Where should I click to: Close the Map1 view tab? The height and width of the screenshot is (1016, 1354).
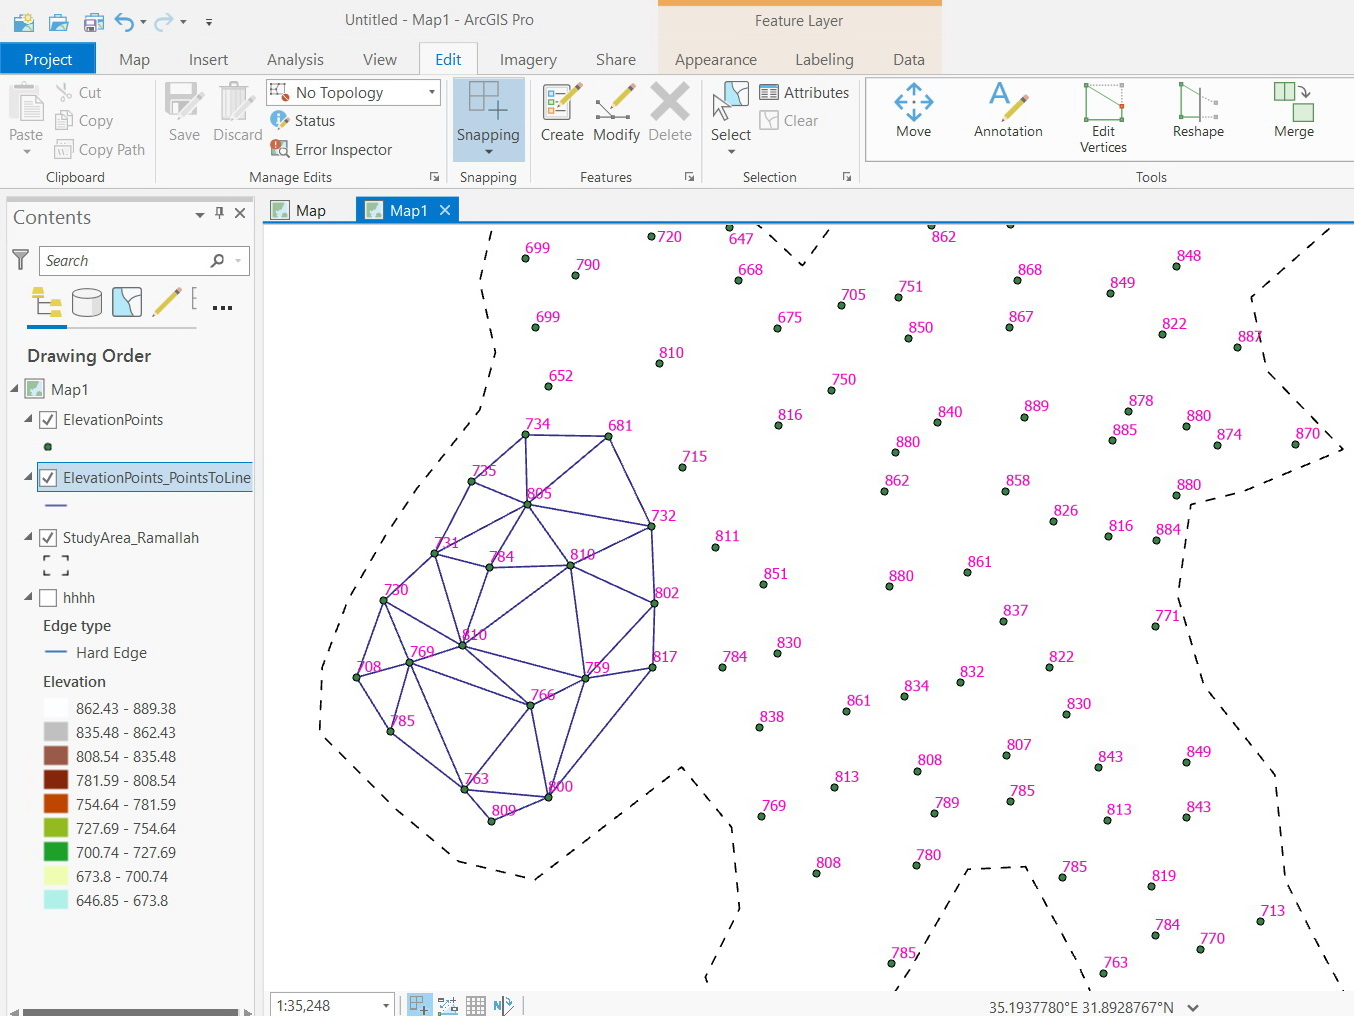pyautogui.click(x=445, y=210)
